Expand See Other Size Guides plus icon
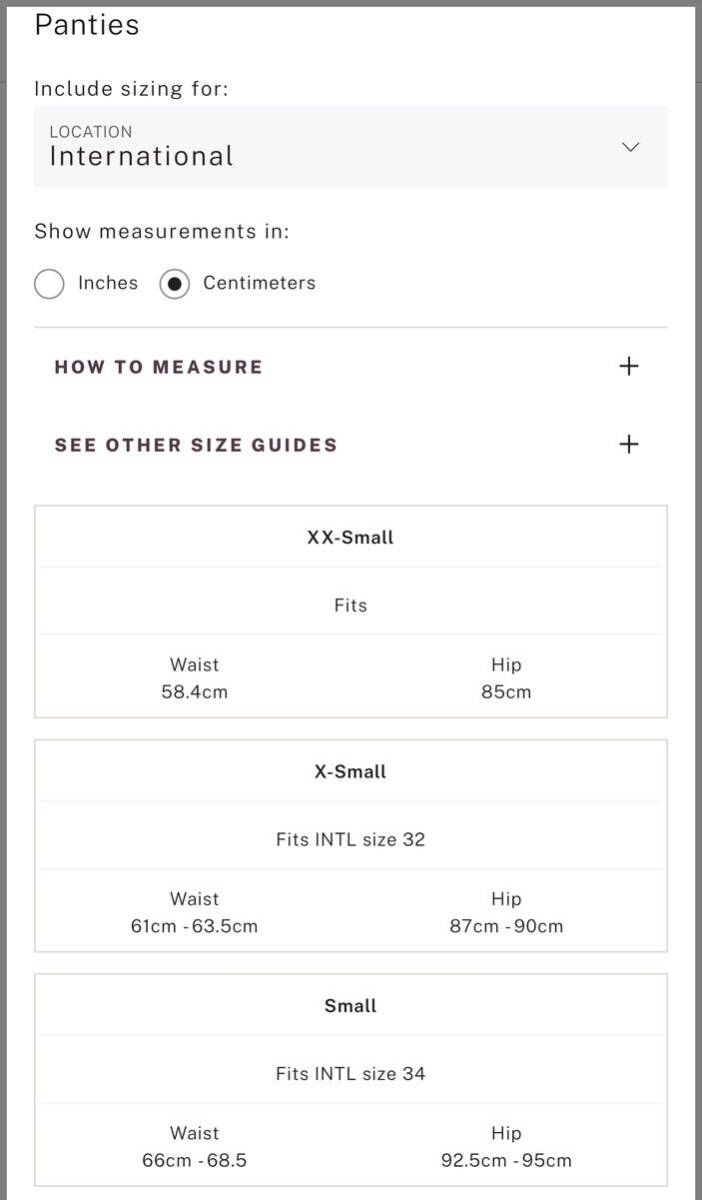This screenshot has height=1200, width=702. pyautogui.click(x=628, y=444)
